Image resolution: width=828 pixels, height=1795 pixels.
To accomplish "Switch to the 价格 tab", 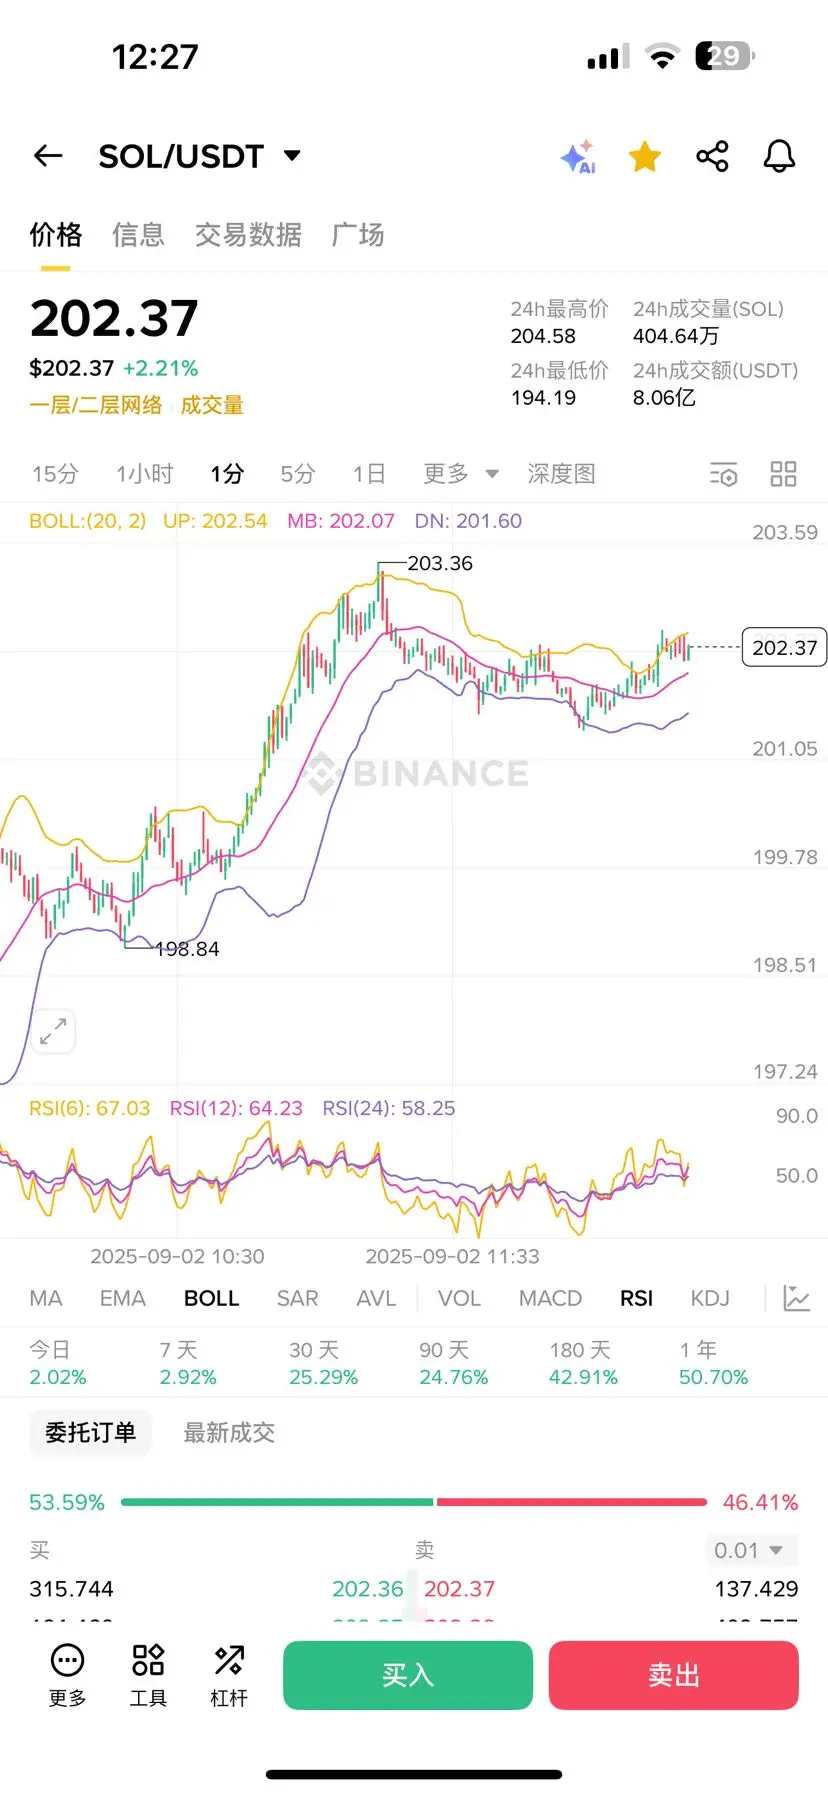I will coord(56,235).
